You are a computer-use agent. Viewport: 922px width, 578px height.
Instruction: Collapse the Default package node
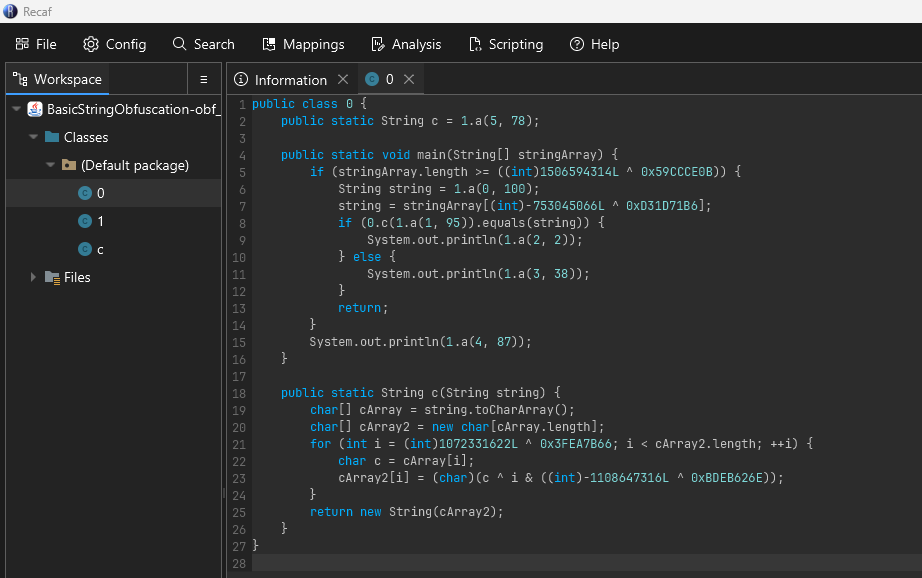click(x=51, y=165)
